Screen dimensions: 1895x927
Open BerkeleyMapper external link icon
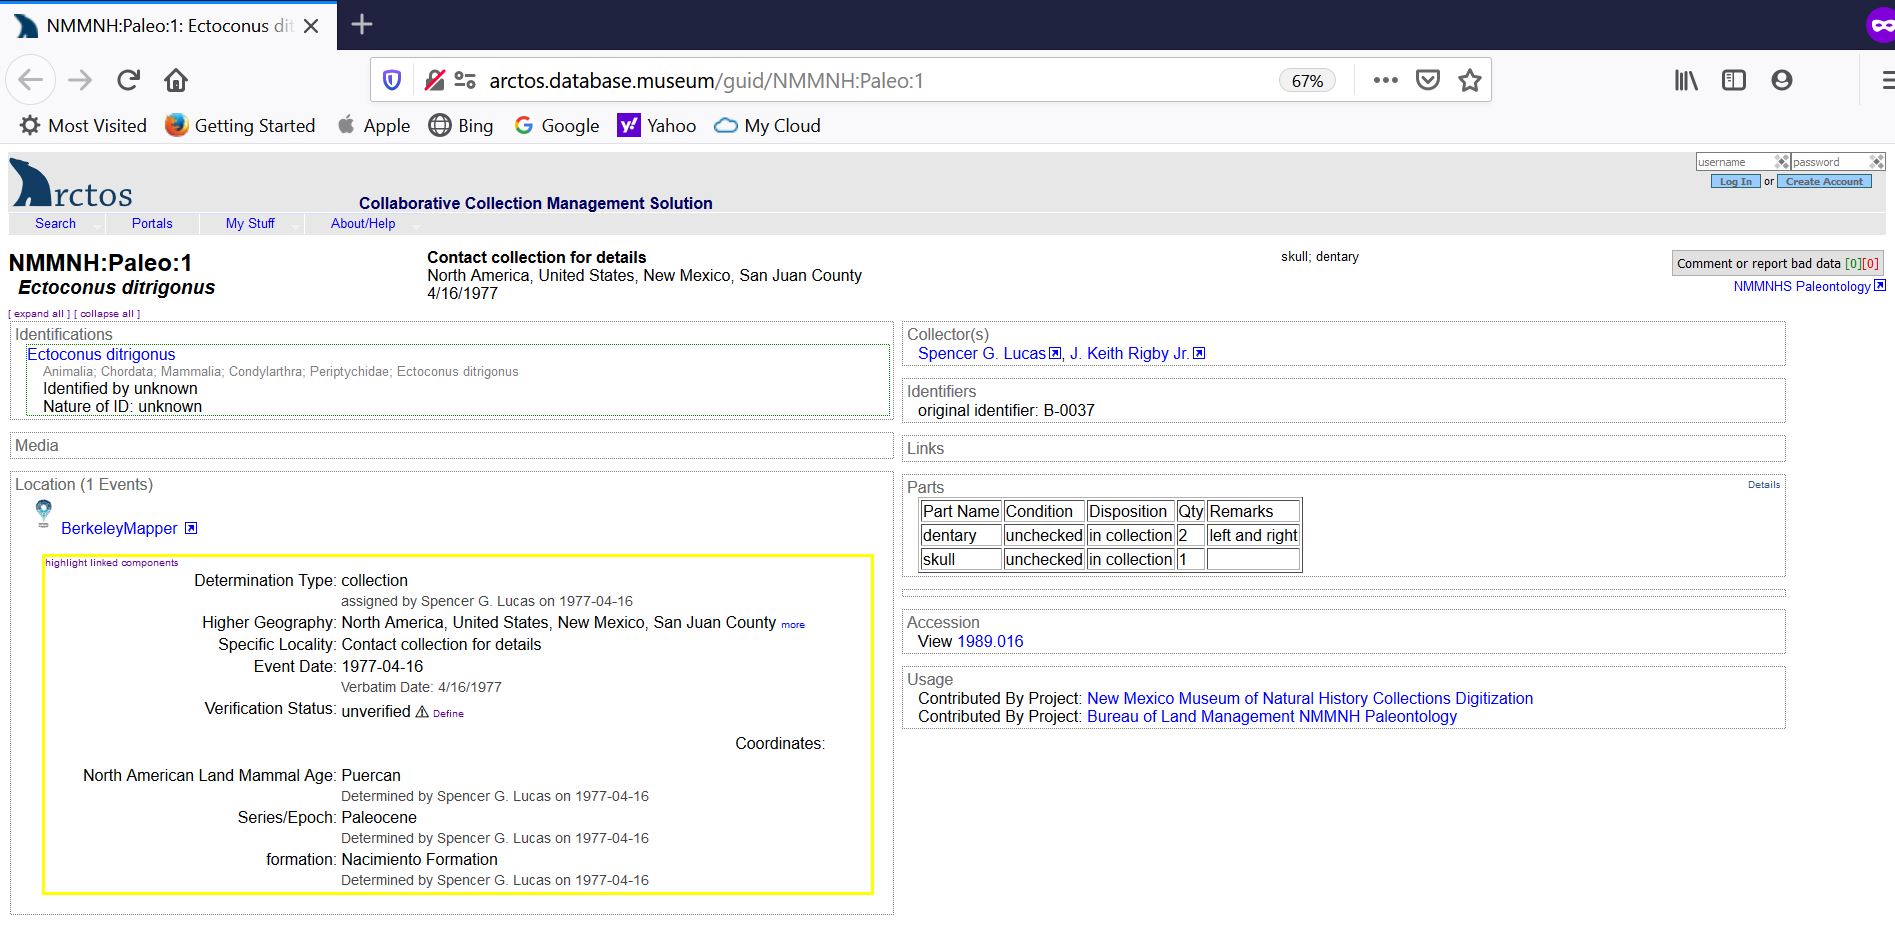pyautogui.click(x=191, y=528)
